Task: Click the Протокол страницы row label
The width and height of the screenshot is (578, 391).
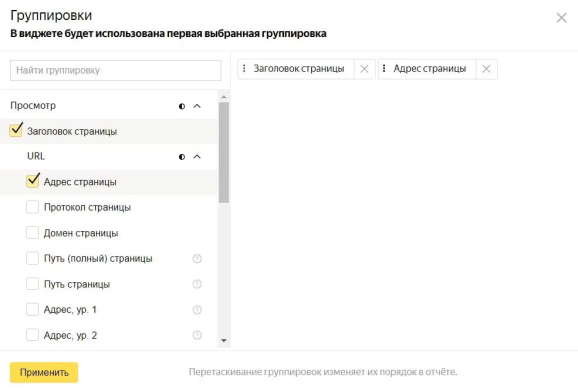Action: 87,207
